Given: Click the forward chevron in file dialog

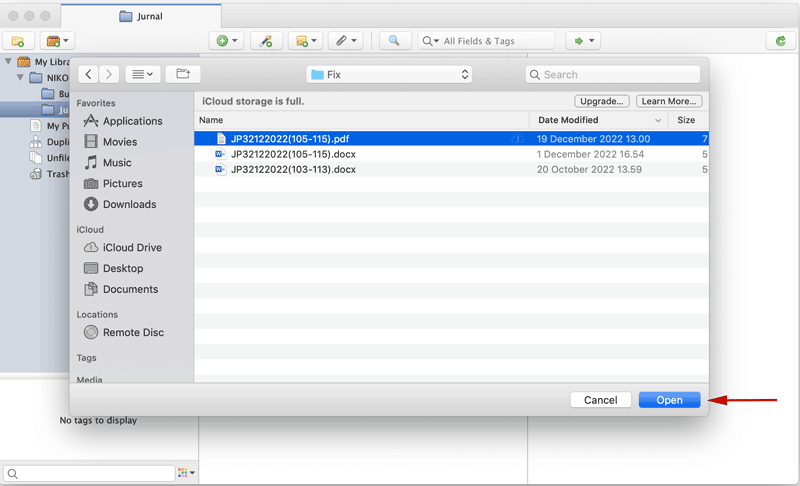Looking at the screenshot, I should [x=109, y=74].
